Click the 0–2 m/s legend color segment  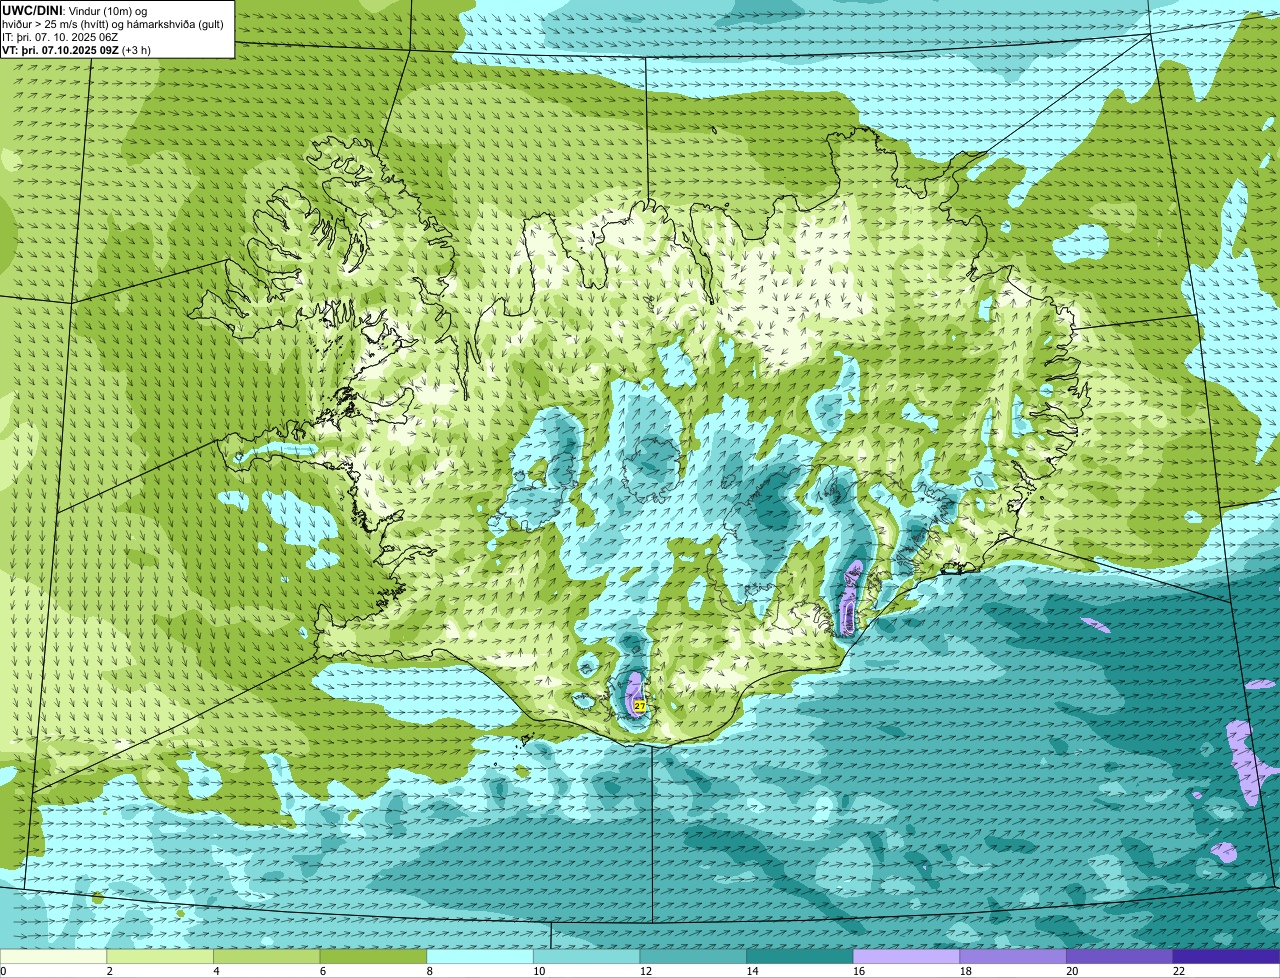click(x=53, y=956)
